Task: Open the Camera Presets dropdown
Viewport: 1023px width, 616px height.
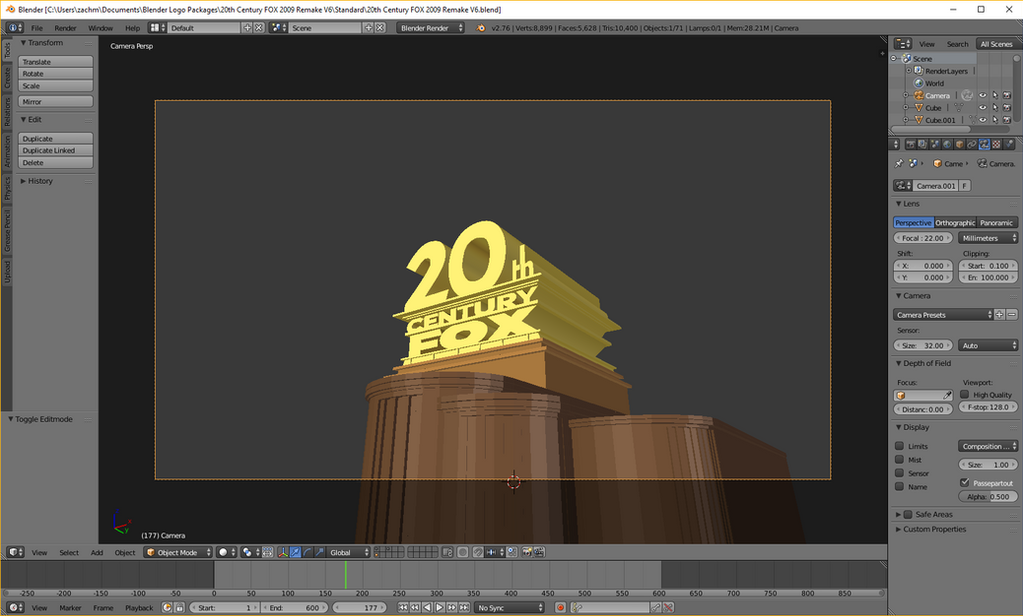Action: tap(943, 315)
